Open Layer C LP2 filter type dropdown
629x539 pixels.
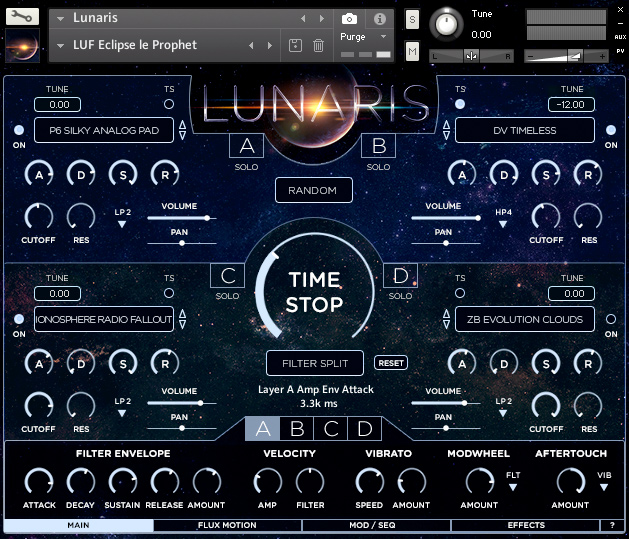[x=122, y=413]
